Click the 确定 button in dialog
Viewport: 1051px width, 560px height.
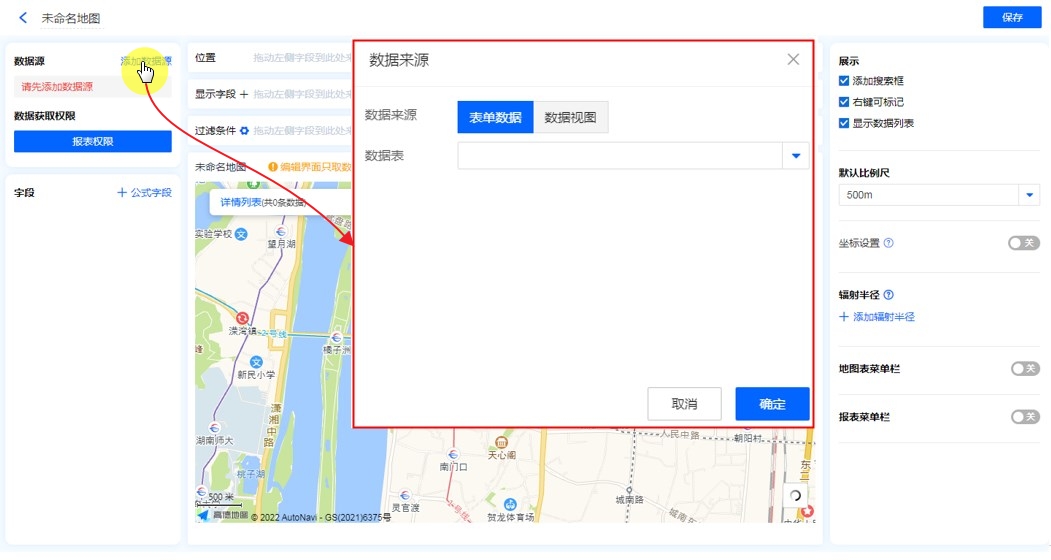pyautogui.click(x=772, y=404)
